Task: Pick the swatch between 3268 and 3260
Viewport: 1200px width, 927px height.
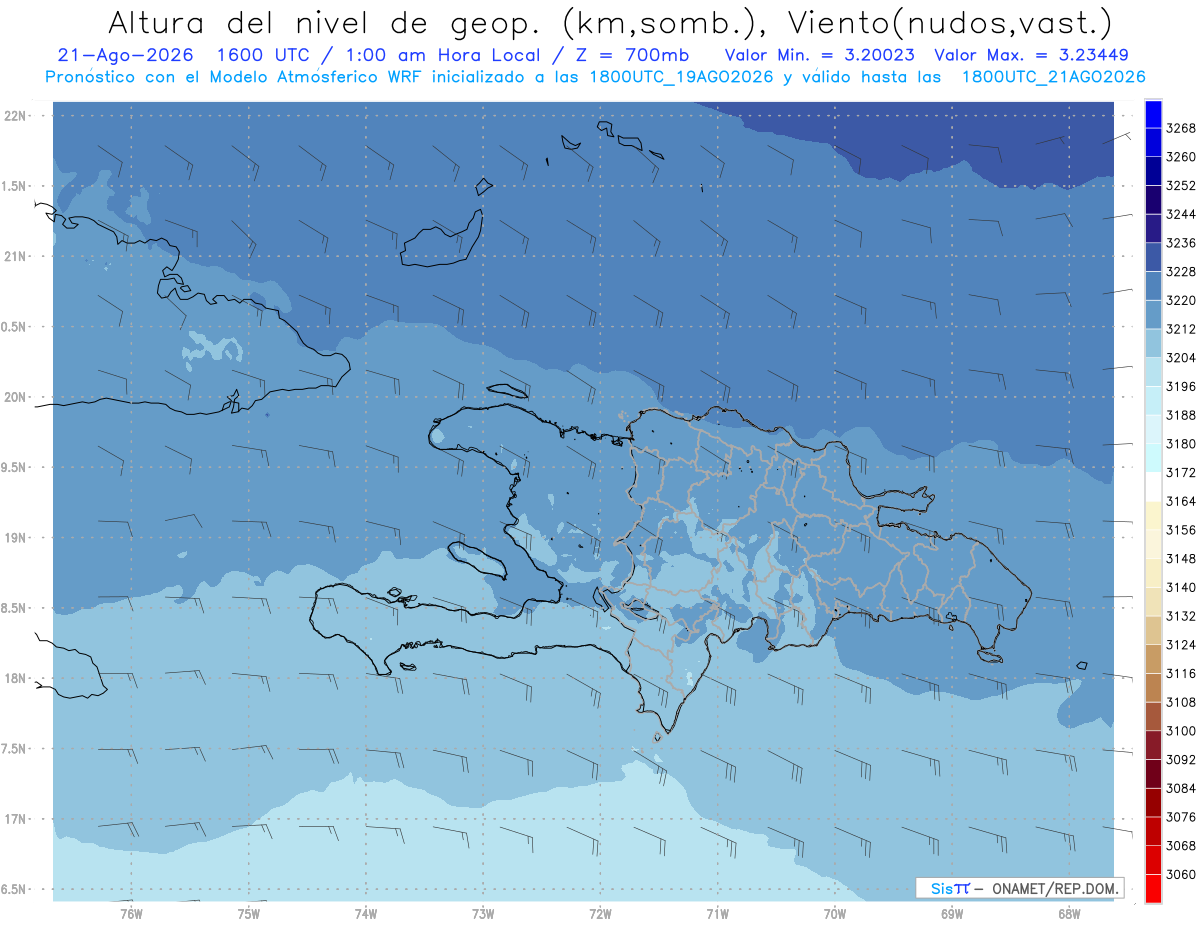Action: [1153, 143]
